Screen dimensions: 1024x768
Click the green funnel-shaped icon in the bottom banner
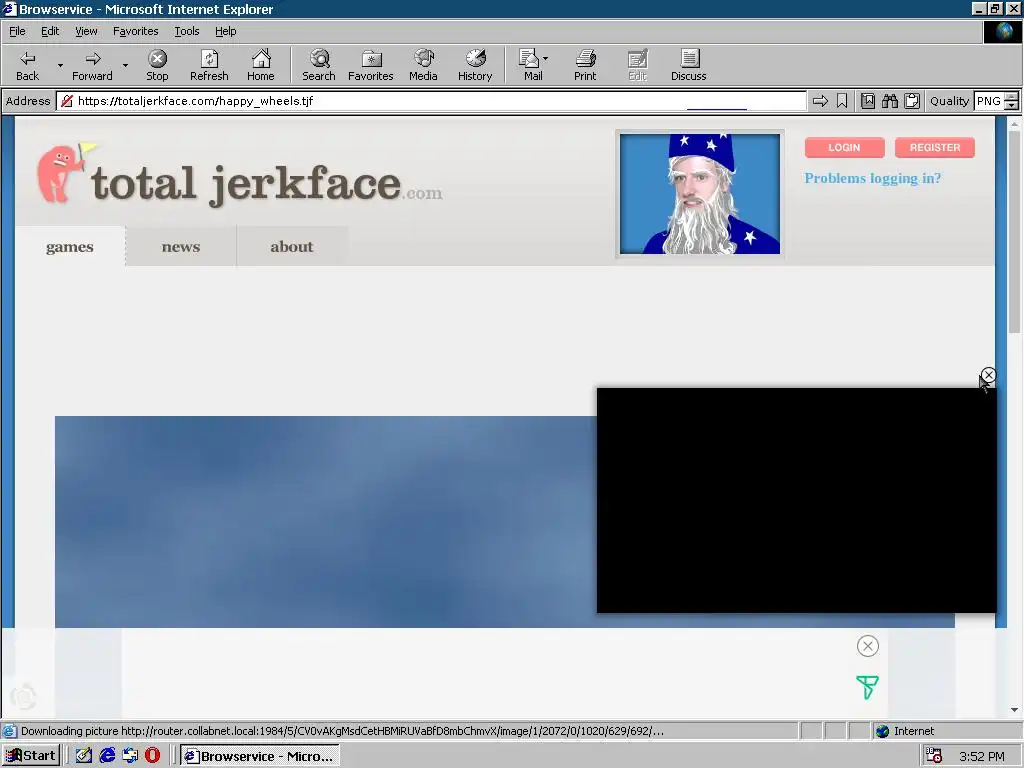[867, 687]
